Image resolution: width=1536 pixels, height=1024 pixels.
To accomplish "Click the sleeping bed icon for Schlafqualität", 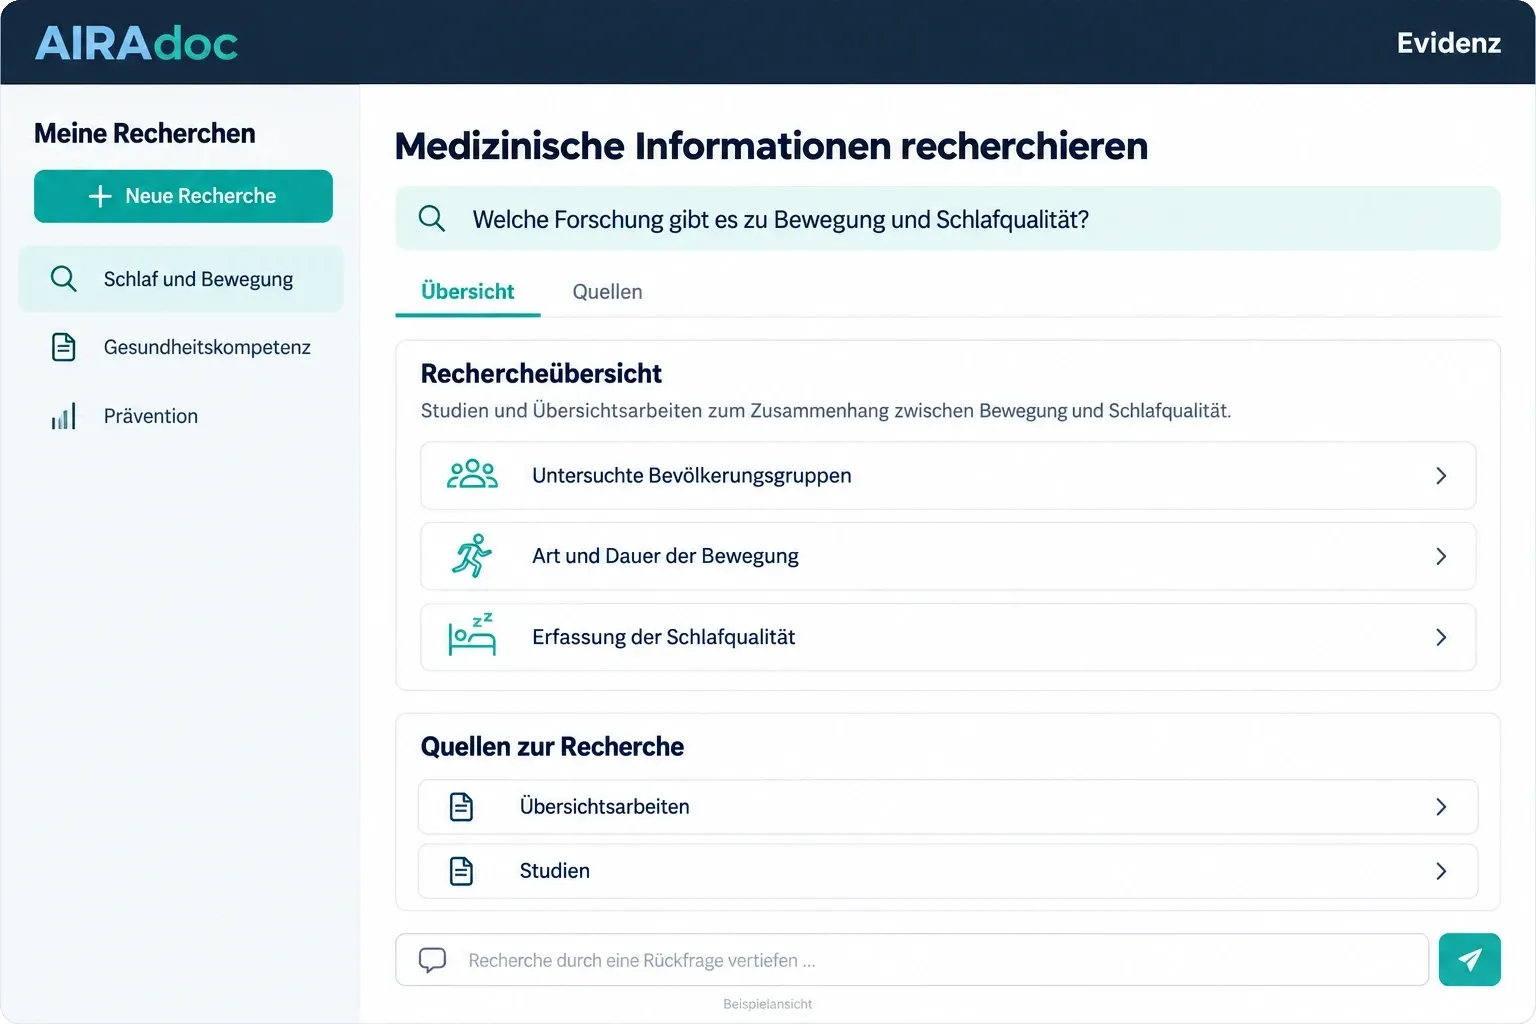I will pyautogui.click(x=472, y=635).
